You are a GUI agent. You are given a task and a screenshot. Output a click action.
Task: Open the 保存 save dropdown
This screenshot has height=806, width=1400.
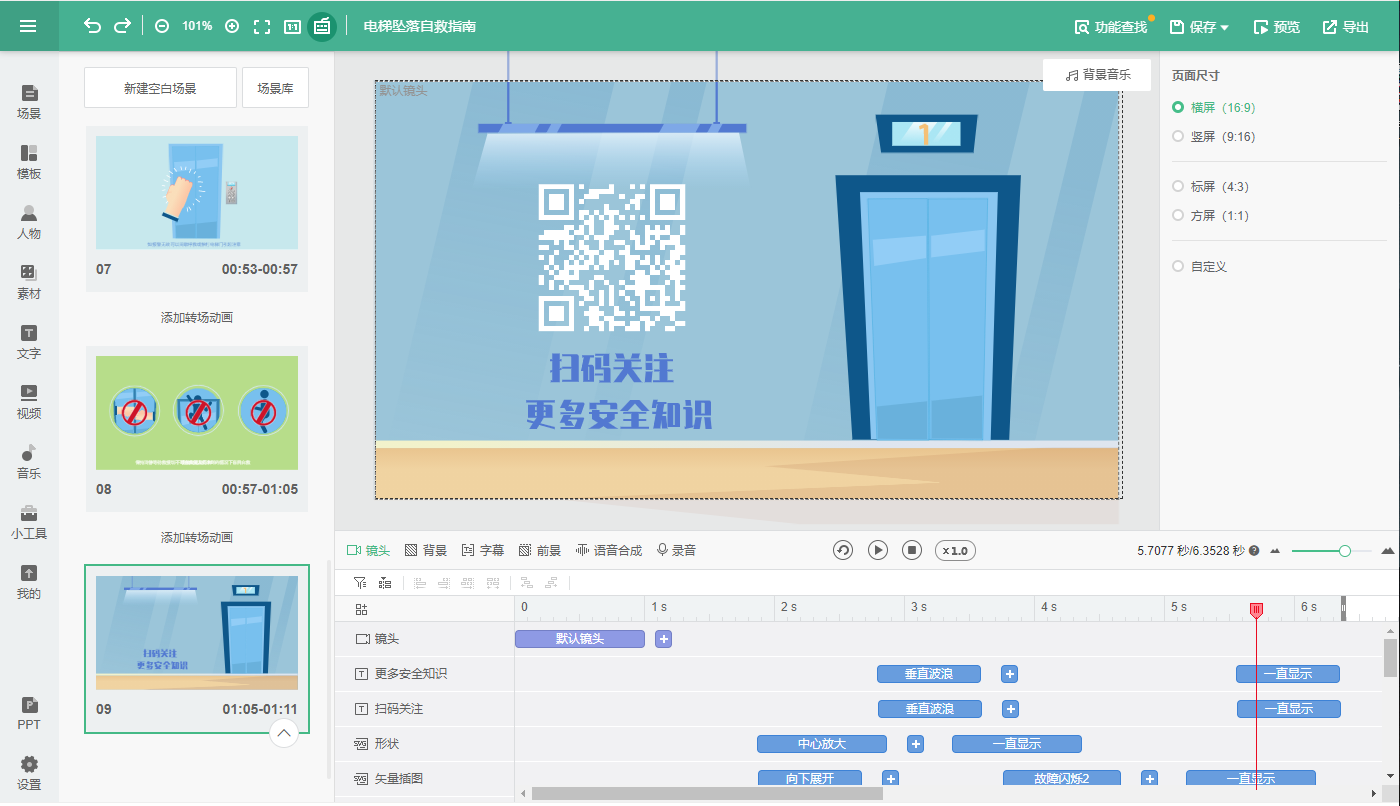[1199, 27]
